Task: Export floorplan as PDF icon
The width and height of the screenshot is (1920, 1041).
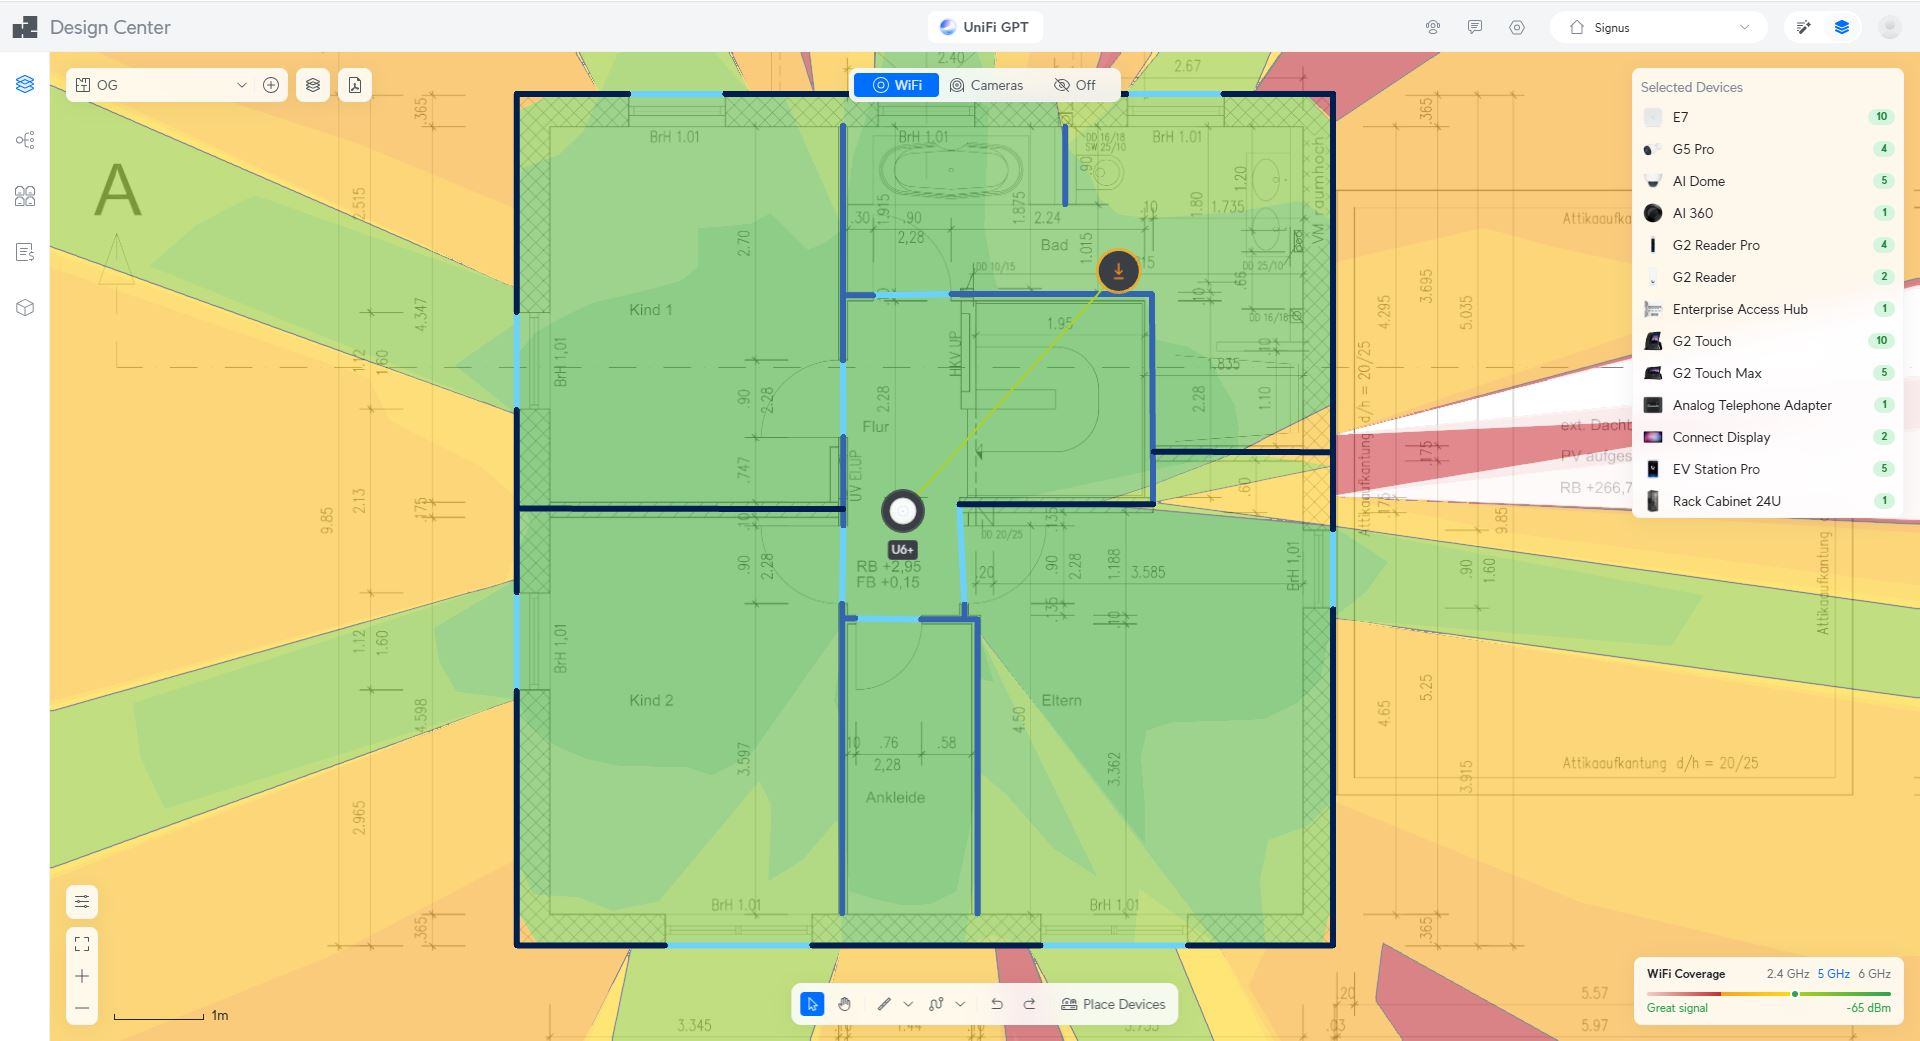Action: click(355, 85)
